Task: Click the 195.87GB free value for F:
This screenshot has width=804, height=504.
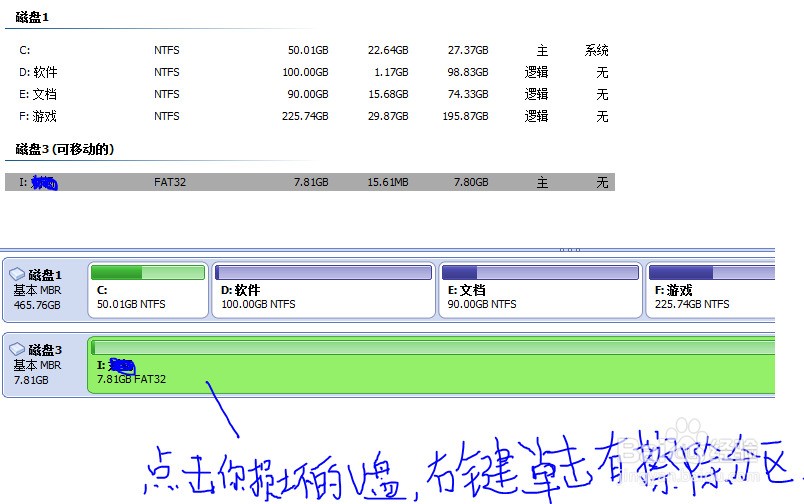Action: pyautogui.click(x=465, y=116)
